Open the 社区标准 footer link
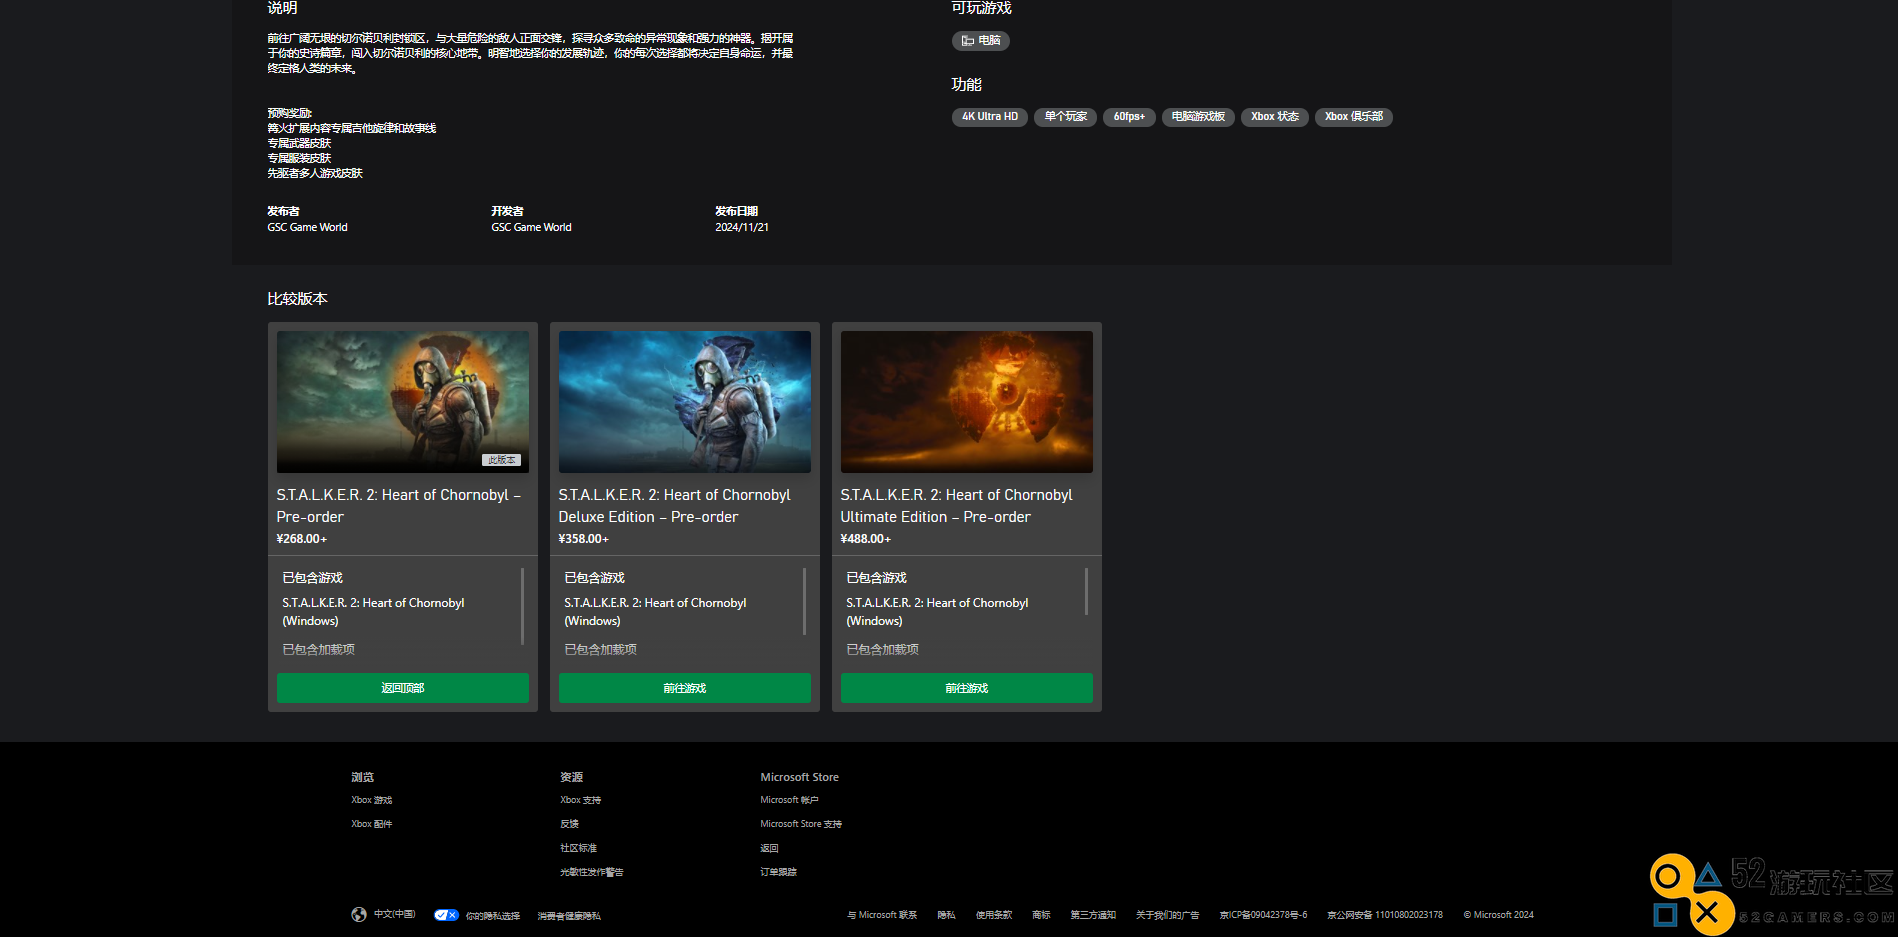This screenshot has width=1898, height=937. [579, 848]
